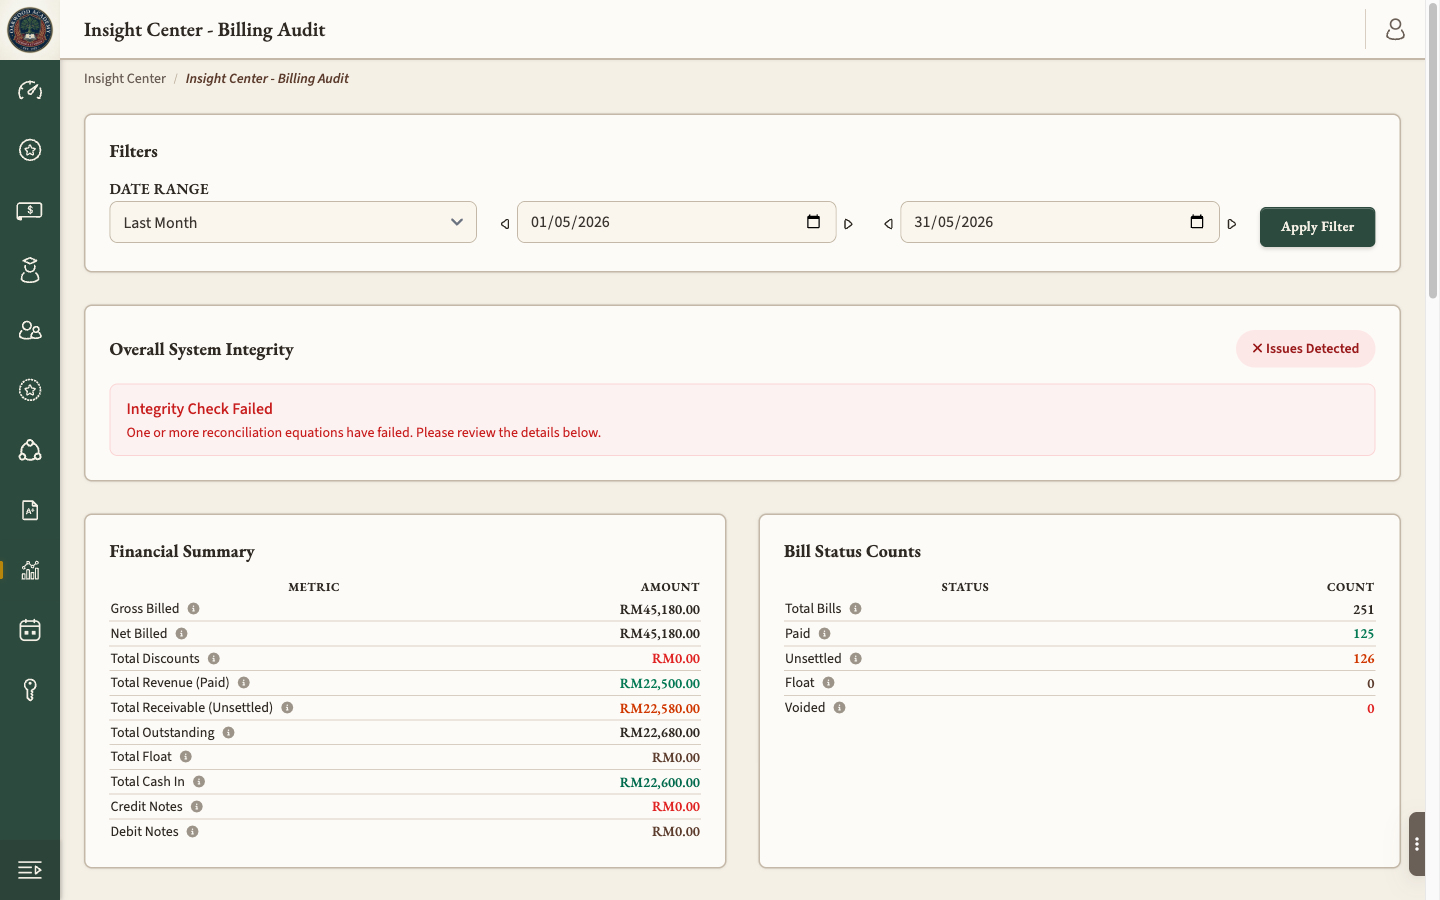Viewport: 1440px width, 900px height.
Task: Click the dotted star award icon in sidebar
Action: click(x=30, y=390)
